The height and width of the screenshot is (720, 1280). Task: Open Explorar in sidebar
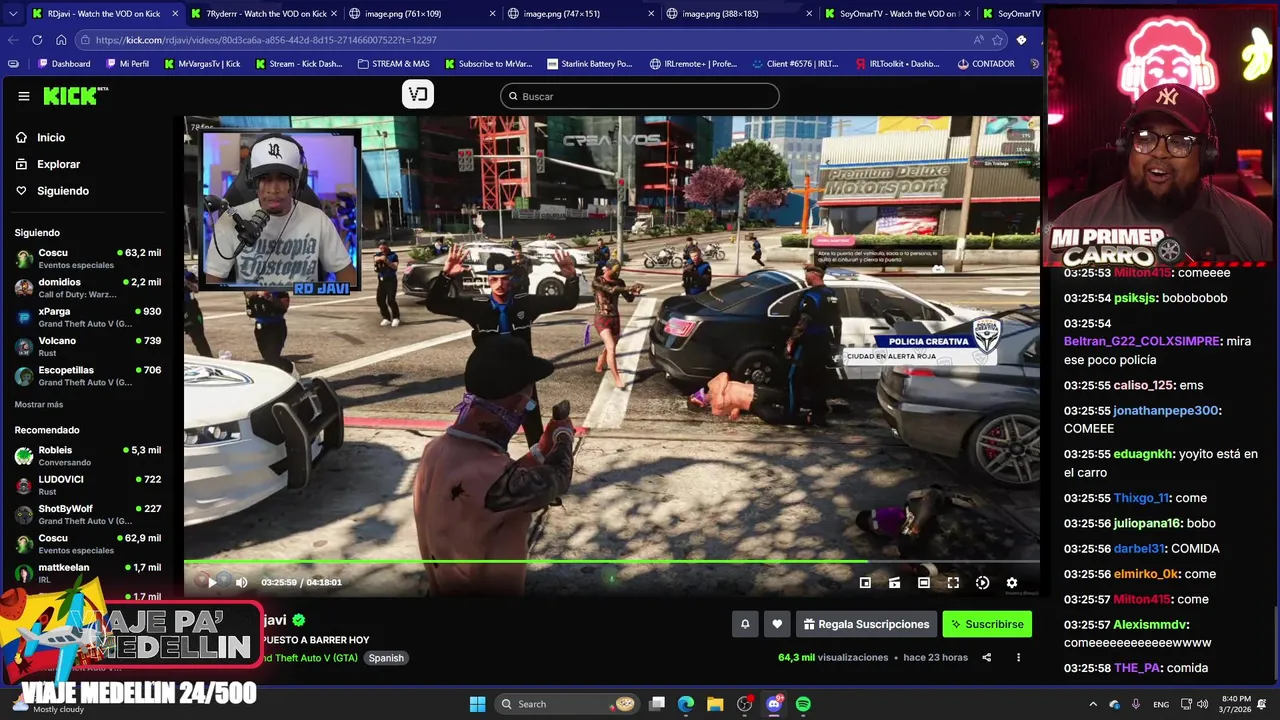58,164
